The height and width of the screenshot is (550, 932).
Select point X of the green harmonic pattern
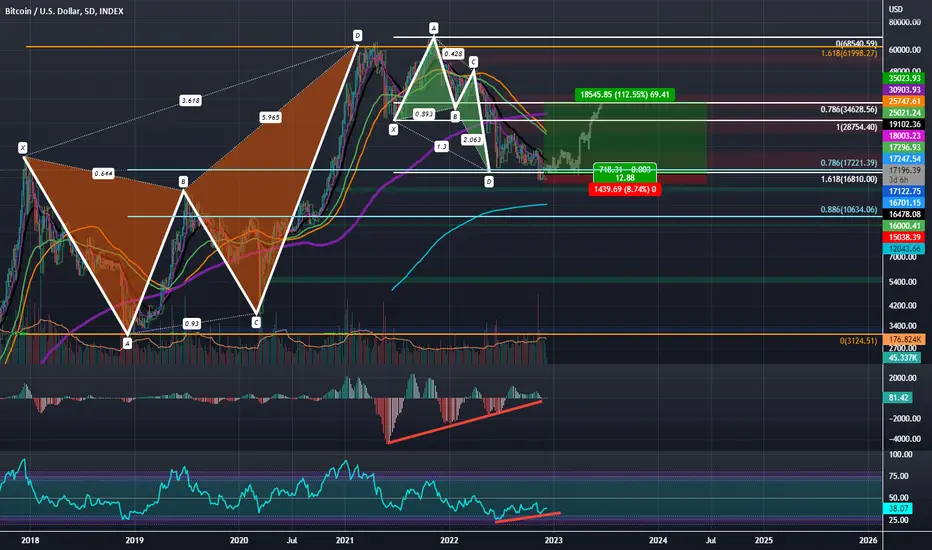click(x=393, y=129)
